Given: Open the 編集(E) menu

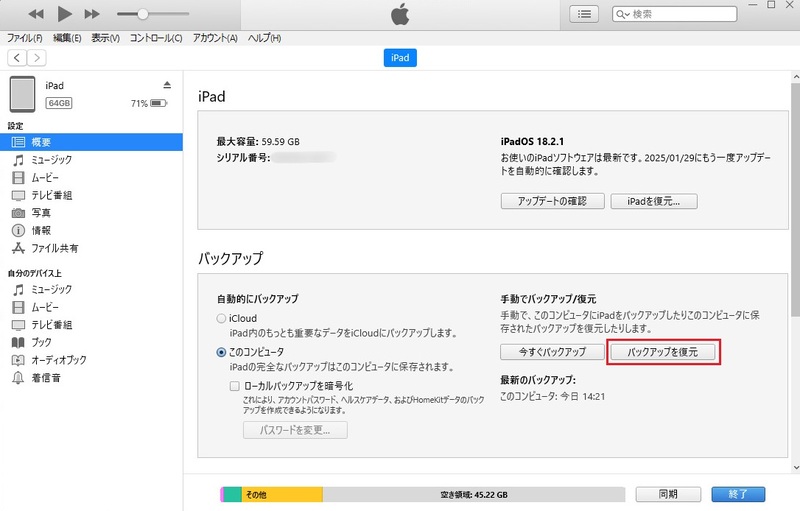Looking at the screenshot, I should pyautogui.click(x=67, y=38).
